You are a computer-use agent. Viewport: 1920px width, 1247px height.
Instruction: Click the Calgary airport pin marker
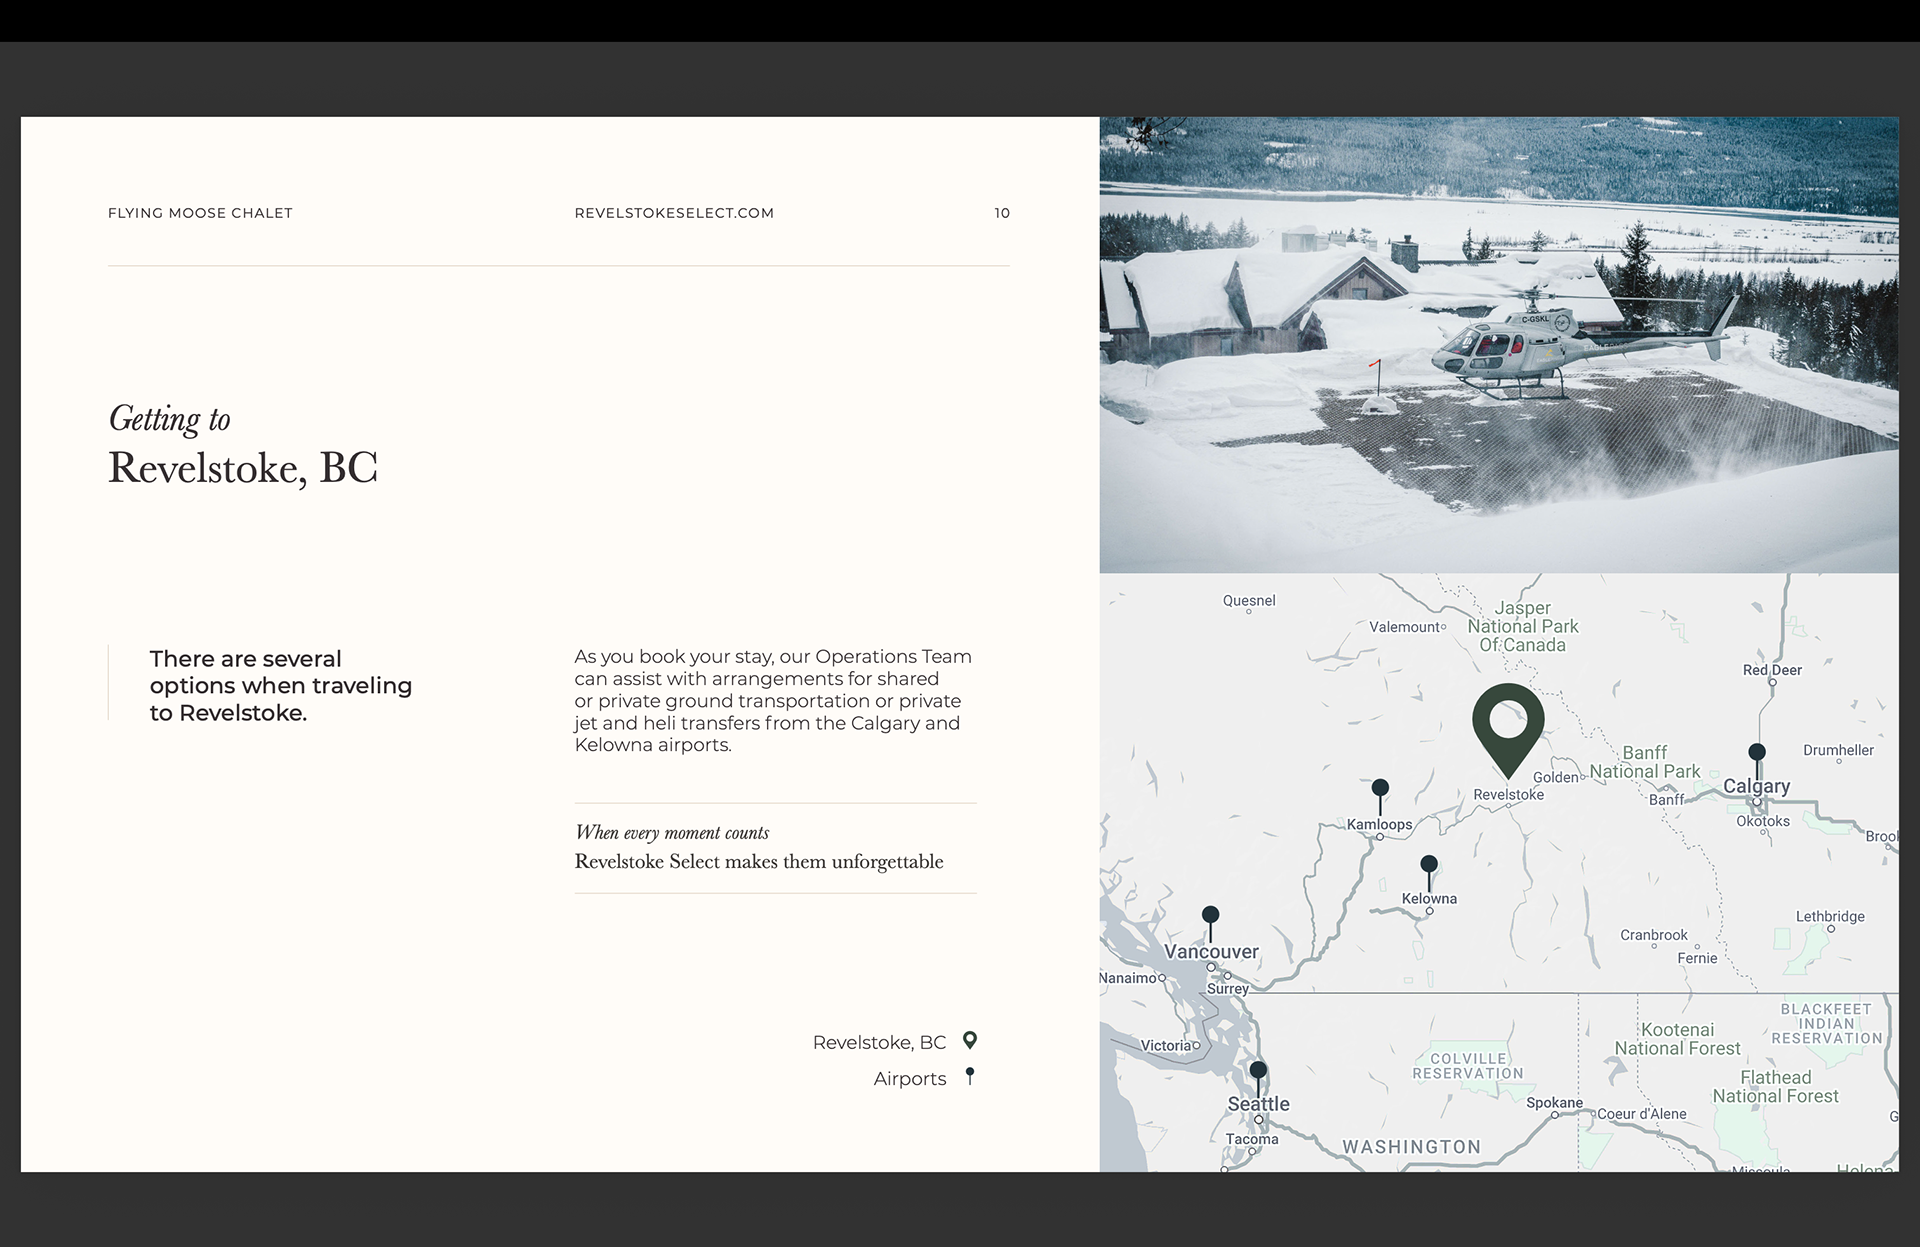coord(1756,752)
